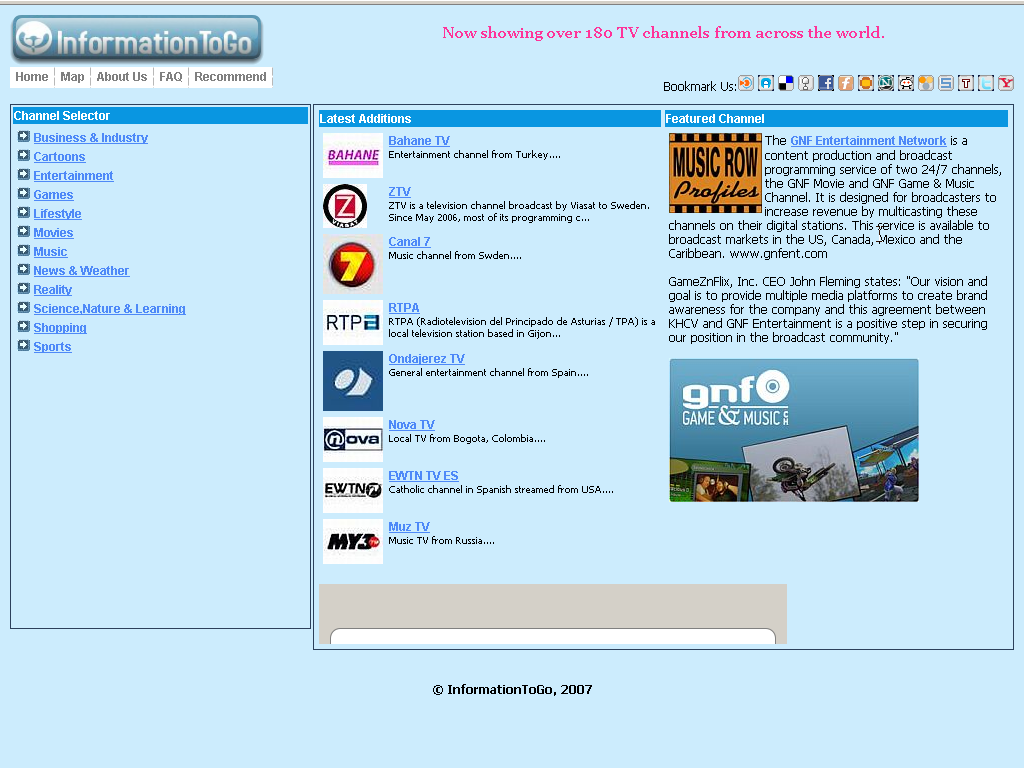The width and height of the screenshot is (1024, 768).
Task: Follow the Ondajerez TV title link
Action: click(426, 359)
